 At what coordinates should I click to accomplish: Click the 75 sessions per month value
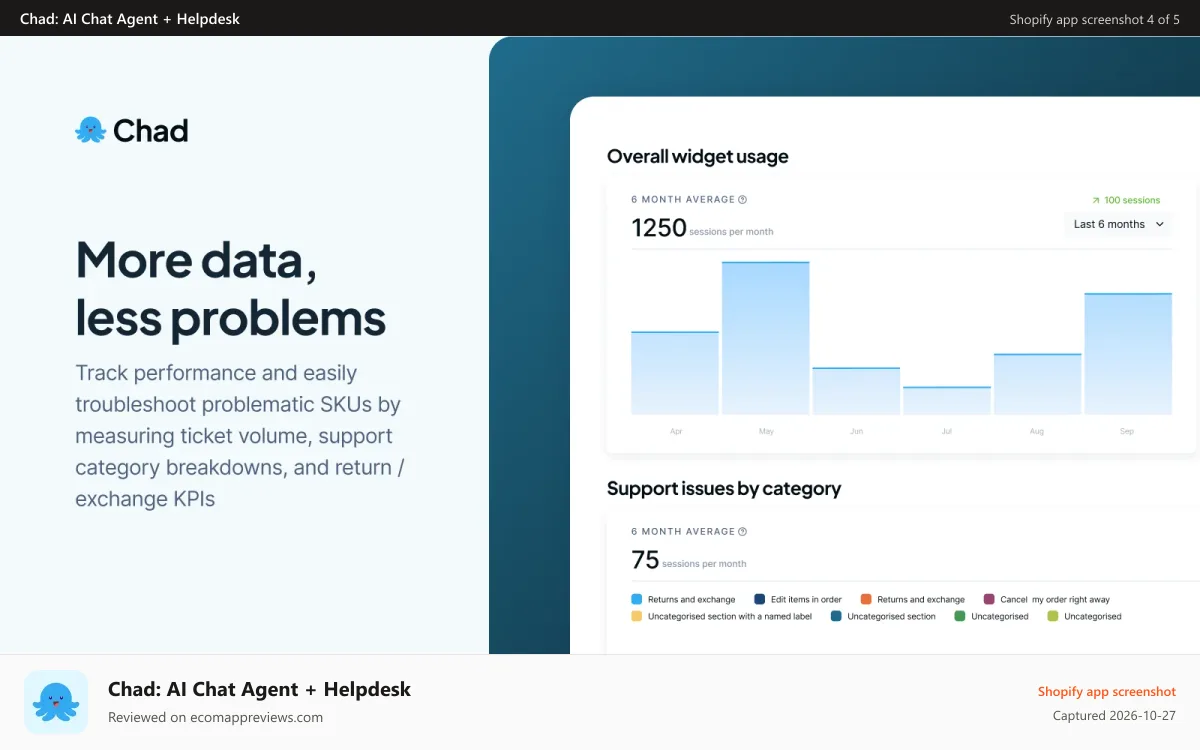[689, 560]
